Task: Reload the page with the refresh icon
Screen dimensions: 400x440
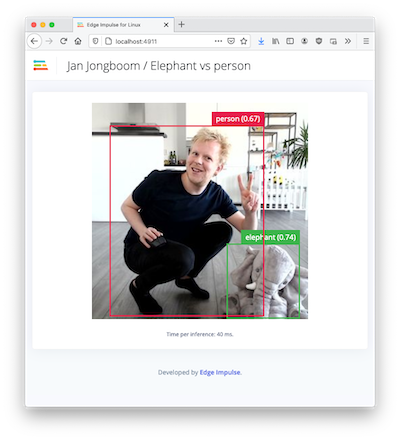Action: (x=63, y=41)
